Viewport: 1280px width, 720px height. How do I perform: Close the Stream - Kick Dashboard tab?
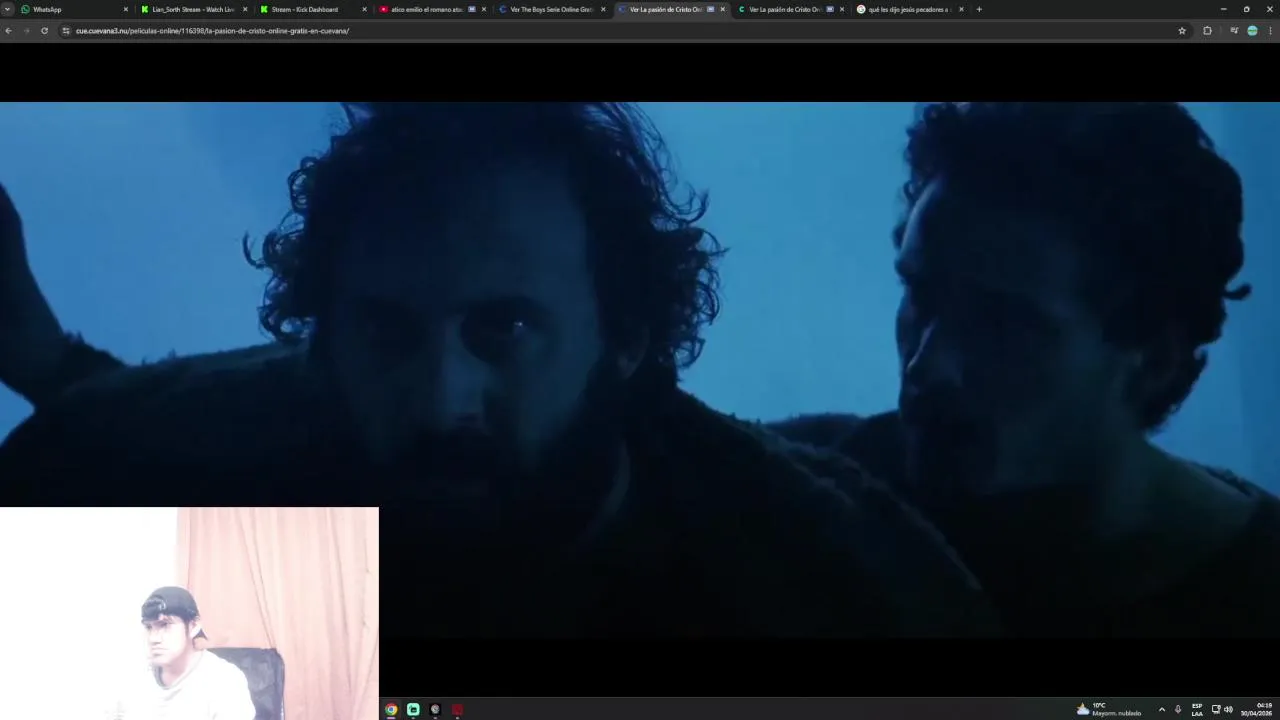pyautogui.click(x=364, y=9)
